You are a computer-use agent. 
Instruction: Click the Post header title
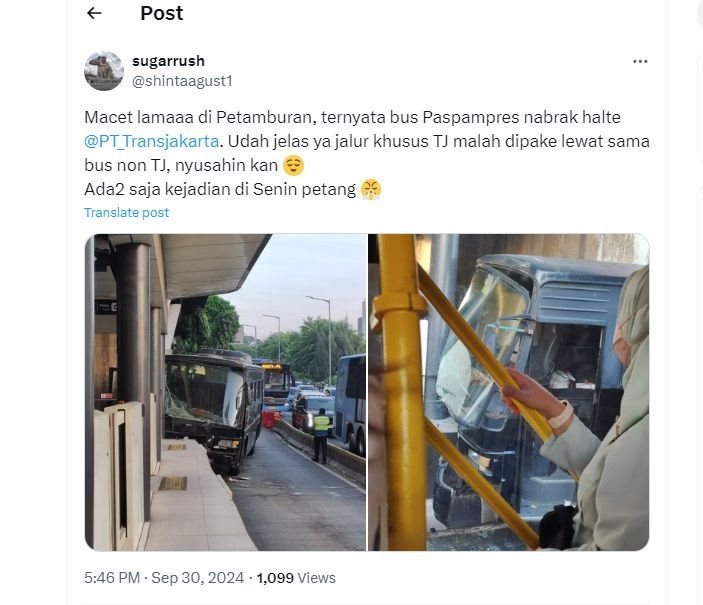(x=162, y=13)
